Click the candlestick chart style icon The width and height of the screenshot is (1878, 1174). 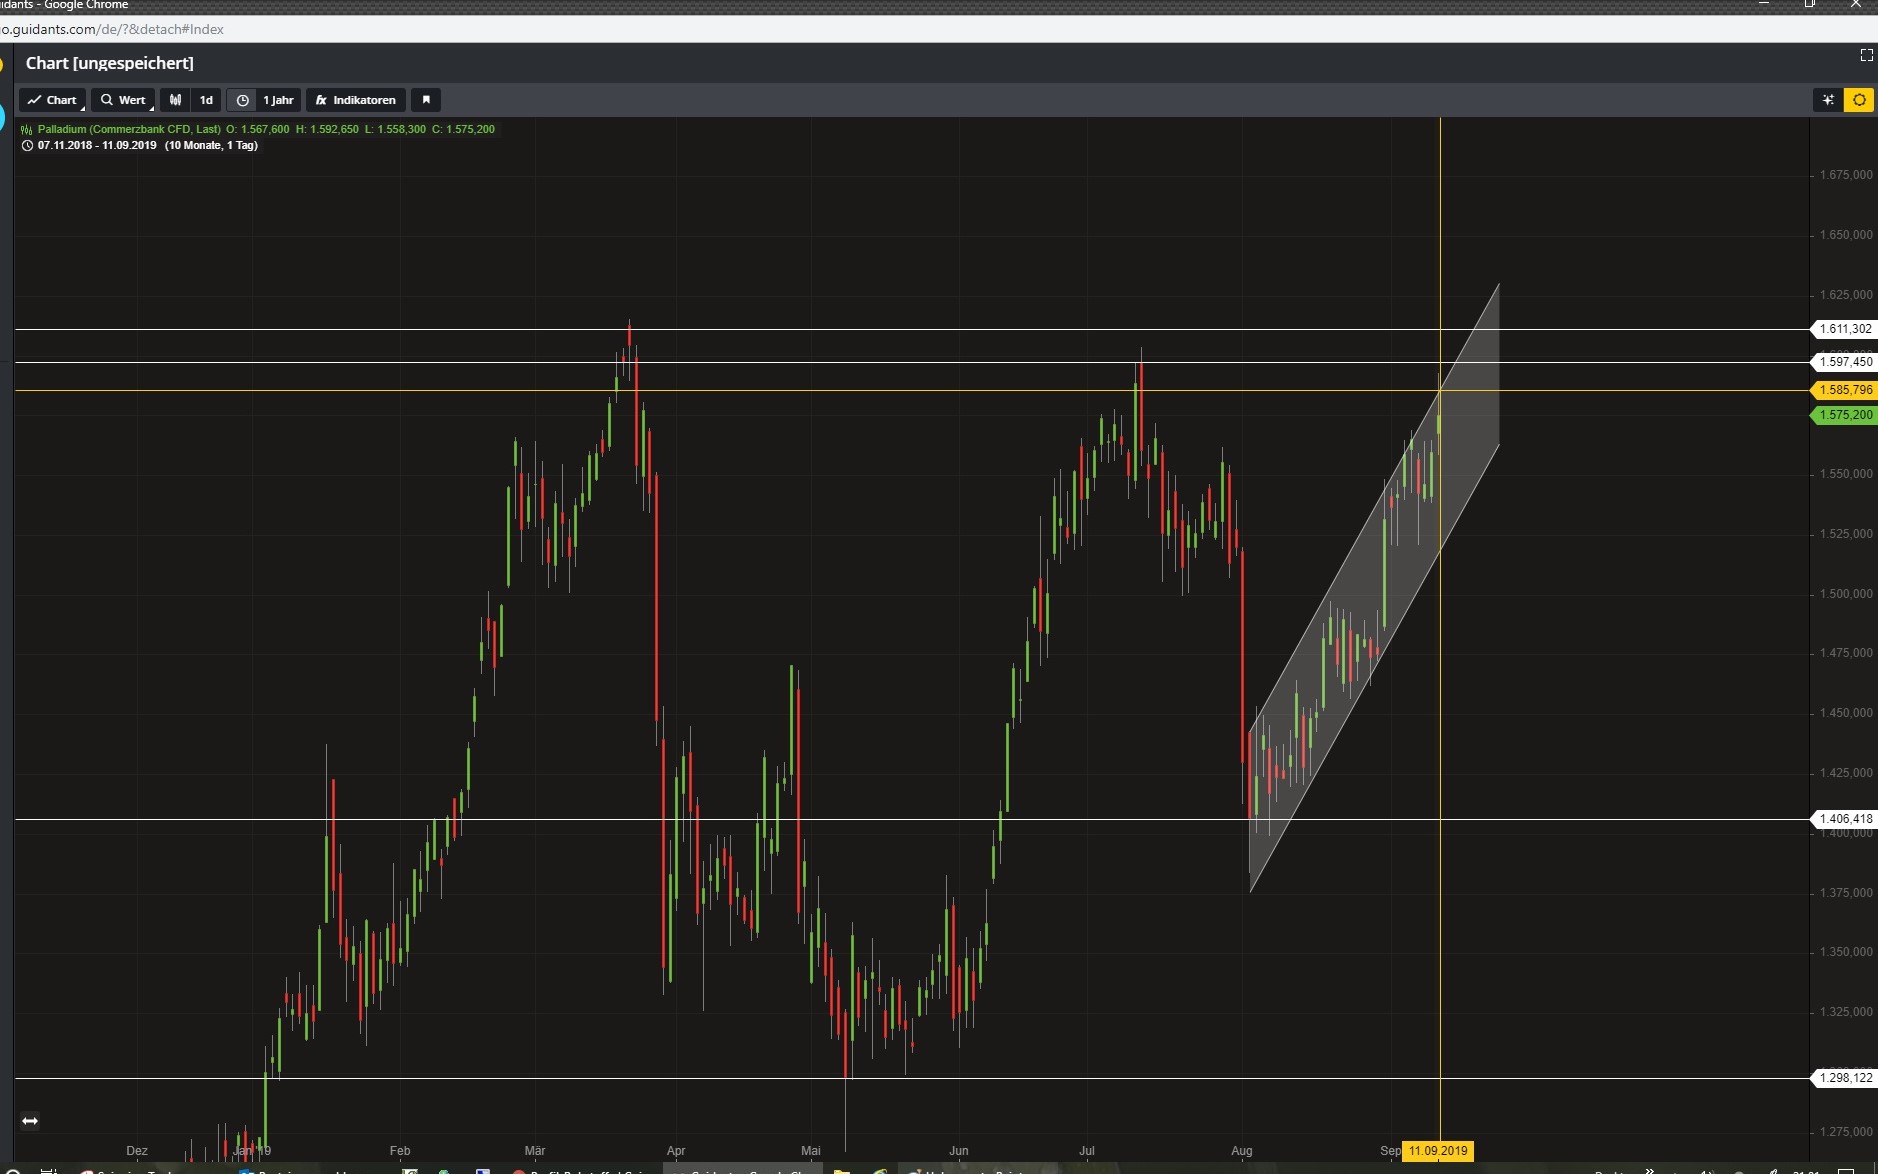tap(175, 100)
